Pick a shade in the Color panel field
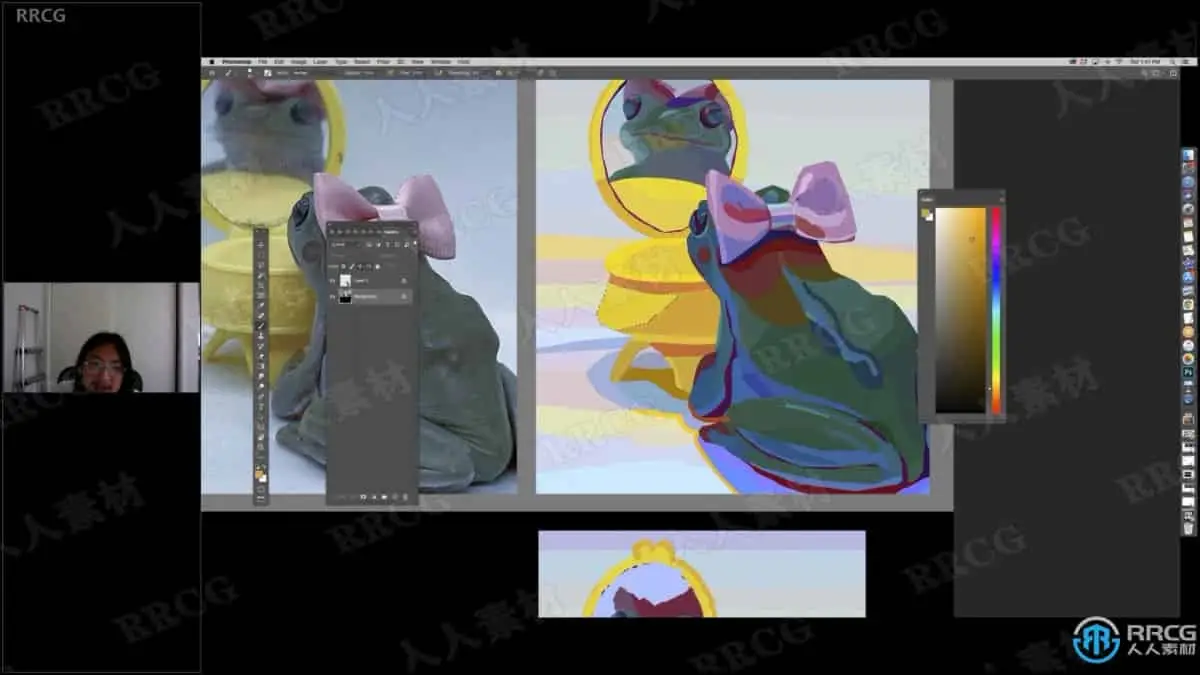 coord(960,310)
